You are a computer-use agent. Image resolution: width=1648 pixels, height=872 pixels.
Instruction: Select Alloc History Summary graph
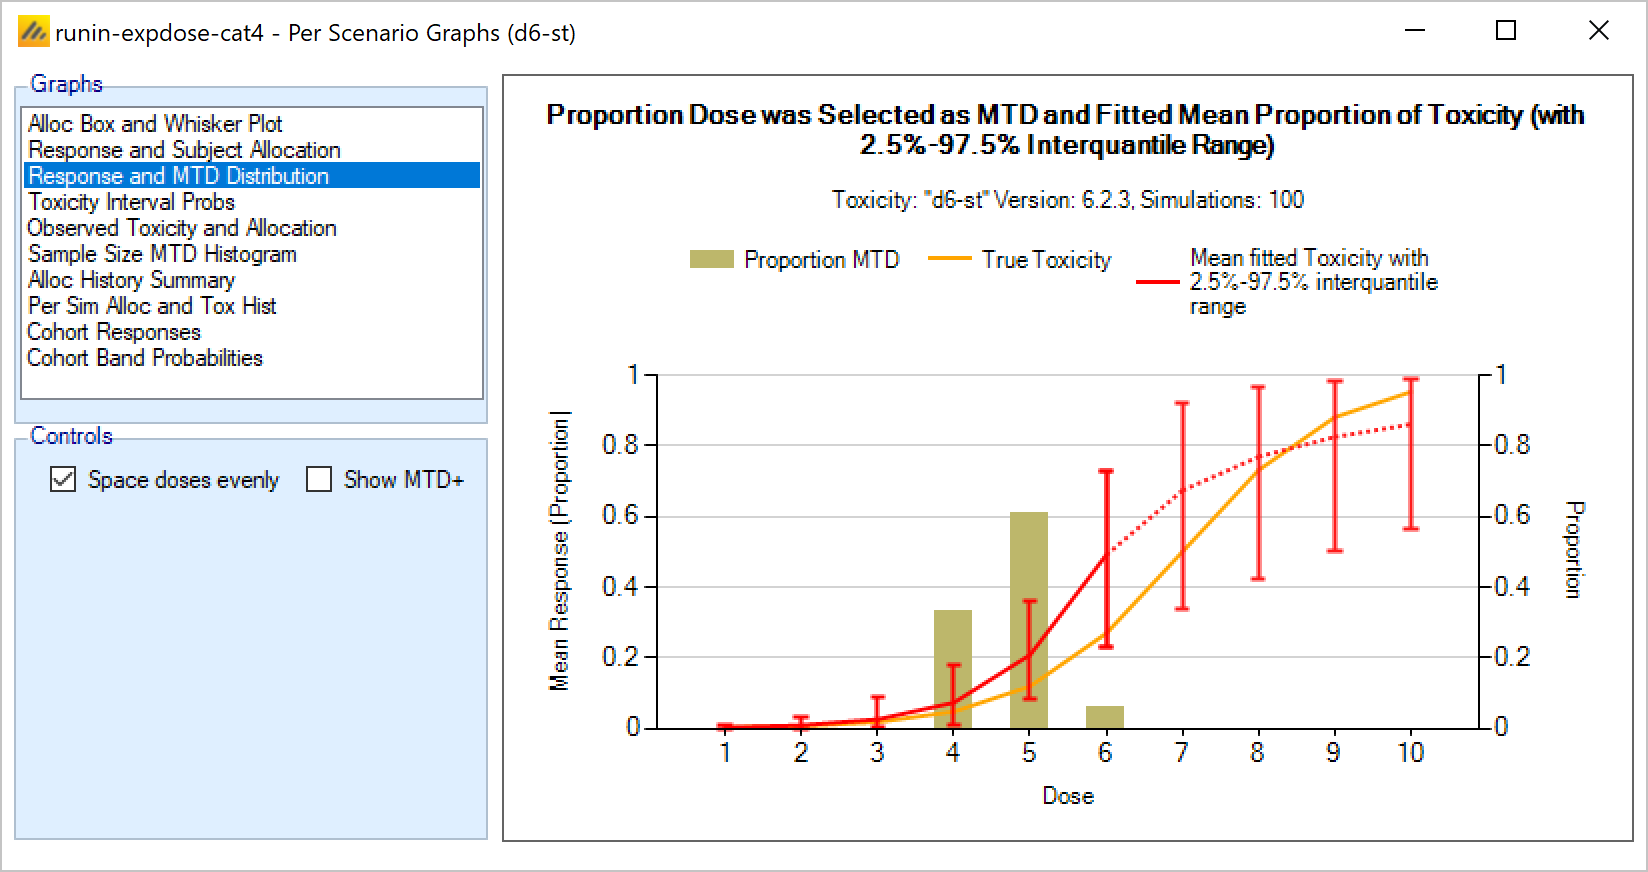tap(131, 280)
